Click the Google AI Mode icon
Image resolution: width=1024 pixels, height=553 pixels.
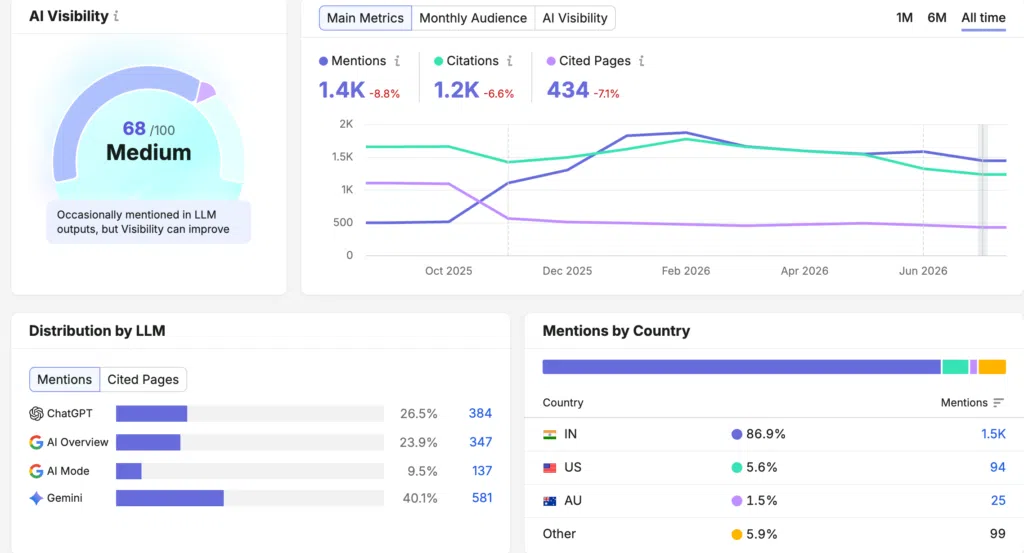click(37, 471)
